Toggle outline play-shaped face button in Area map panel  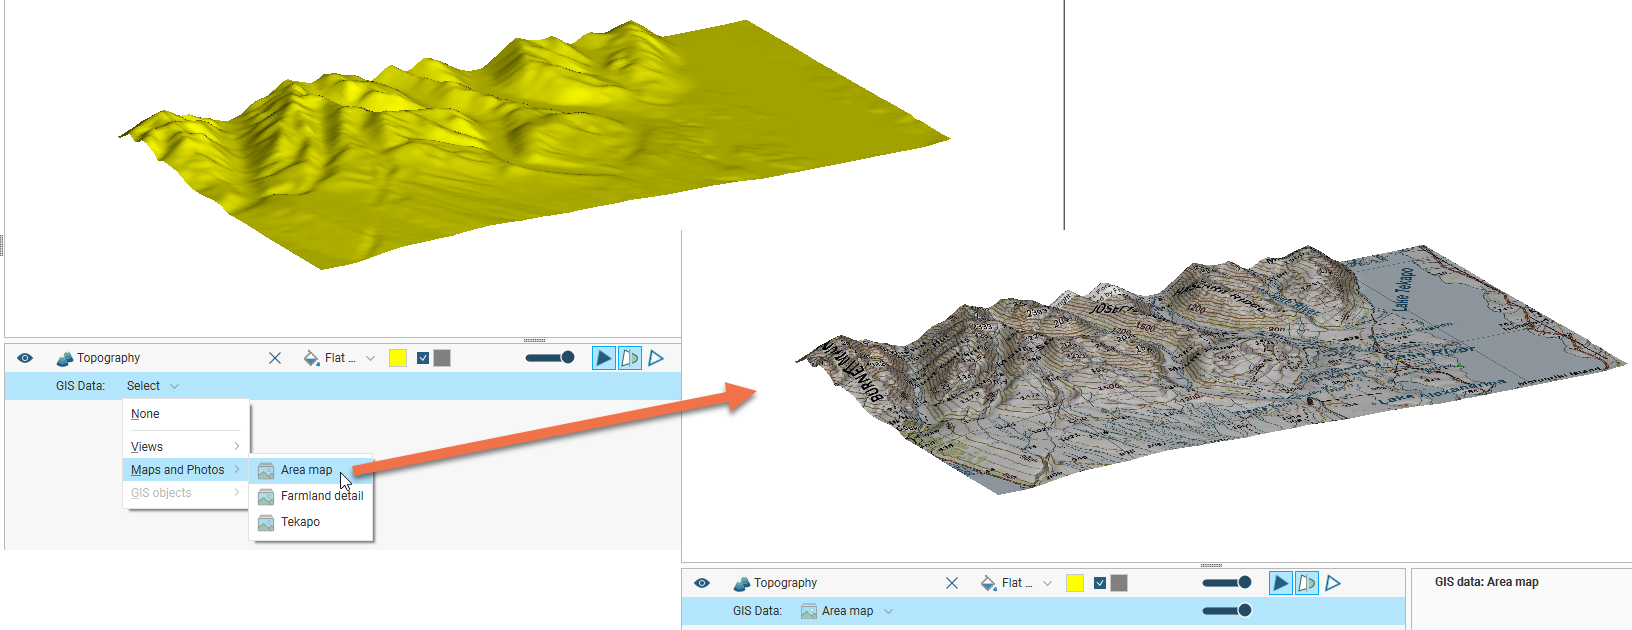[1333, 583]
